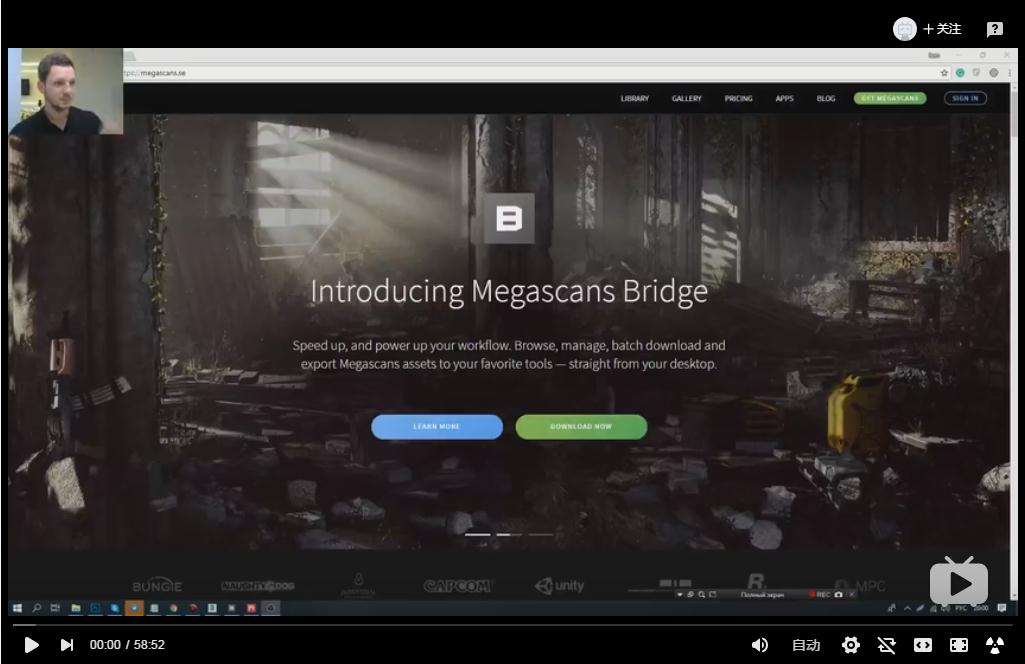Image resolution: width=1025 pixels, height=664 pixels.
Task: Open the Windows Start menu
Action: click(x=18, y=608)
